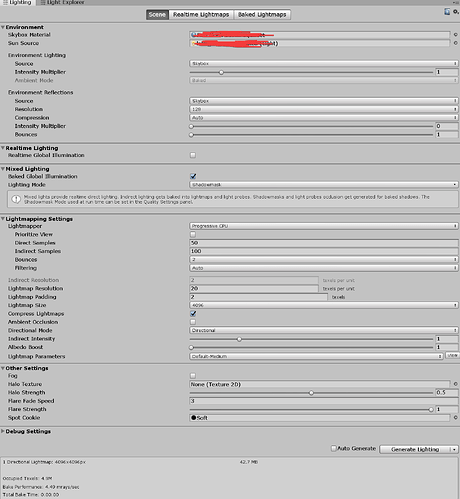
Task: Click the Halo Strength slider handle
Action: pos(311,393)
